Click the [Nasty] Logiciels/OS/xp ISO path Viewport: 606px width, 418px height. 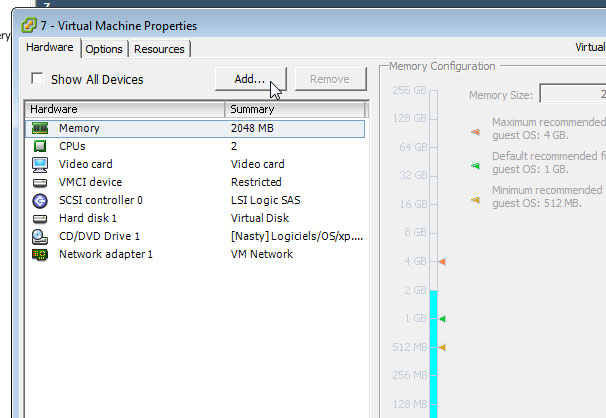(x=297, y=236)
